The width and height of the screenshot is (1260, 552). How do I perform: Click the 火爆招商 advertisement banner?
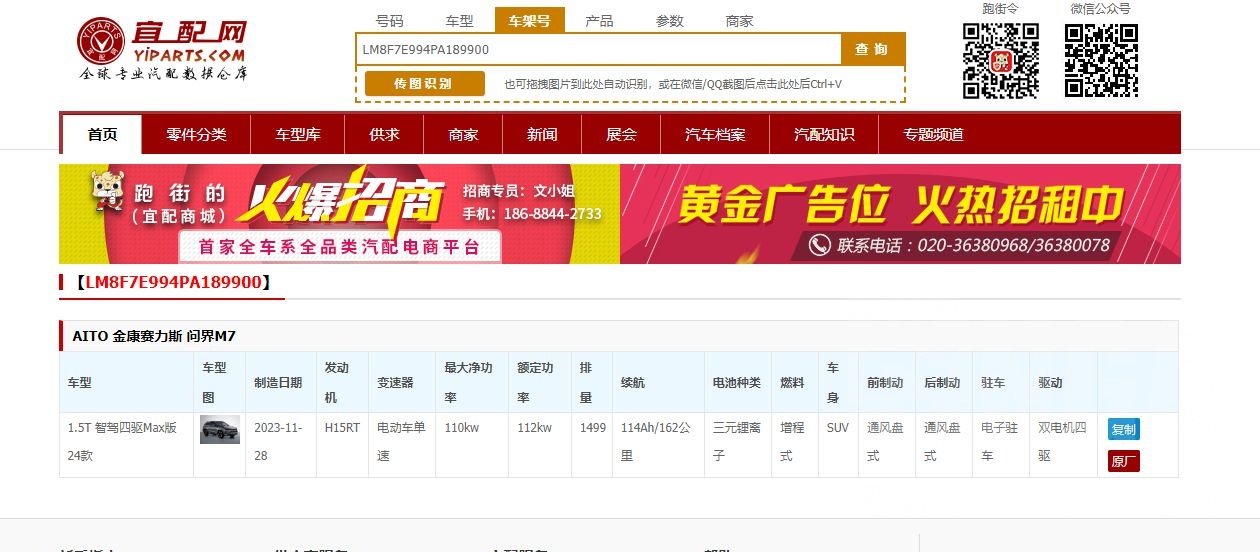tap(340, 214)
